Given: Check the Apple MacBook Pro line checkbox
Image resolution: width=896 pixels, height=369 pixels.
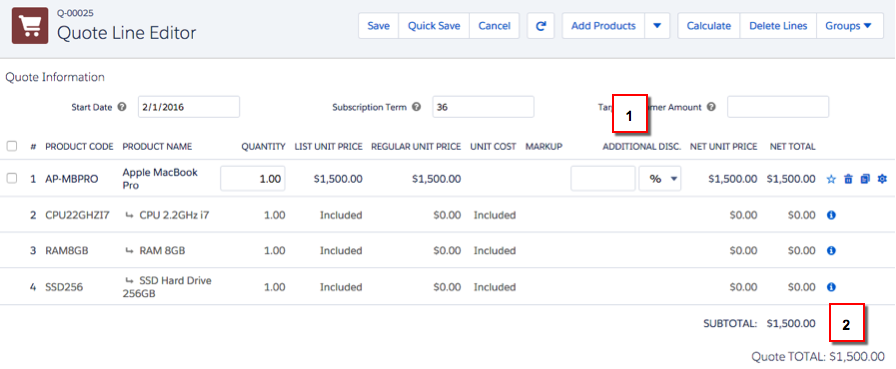Looking at the screenshot, I should 11,179.
